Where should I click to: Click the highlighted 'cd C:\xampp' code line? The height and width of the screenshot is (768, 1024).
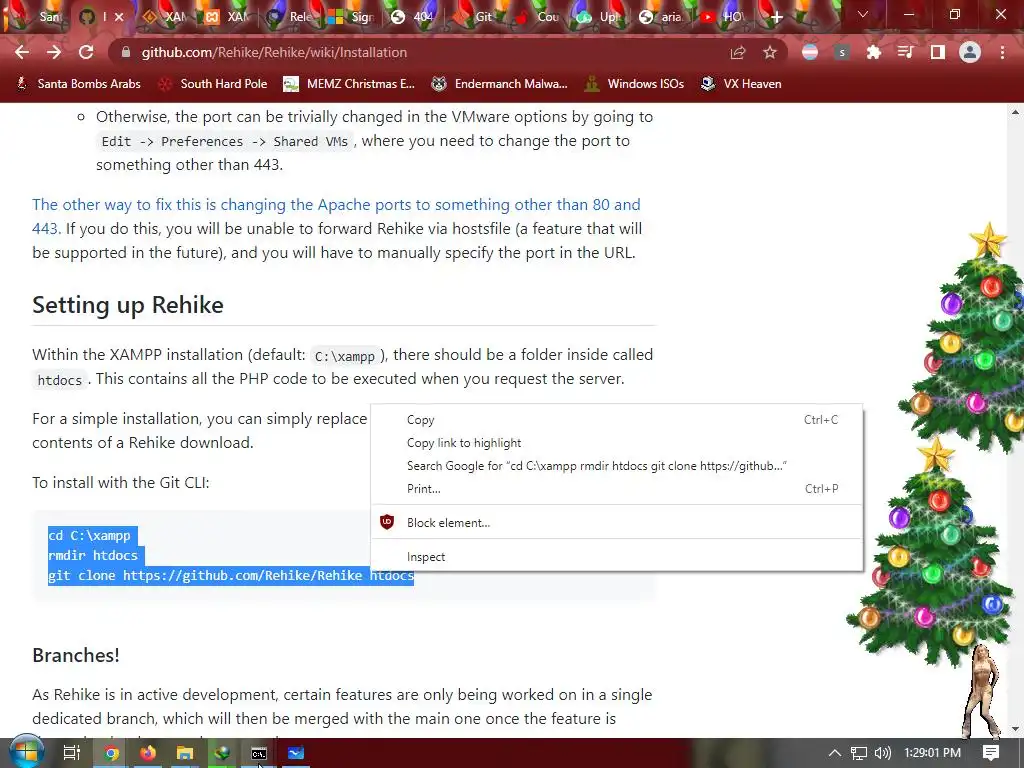pos(89,536)
